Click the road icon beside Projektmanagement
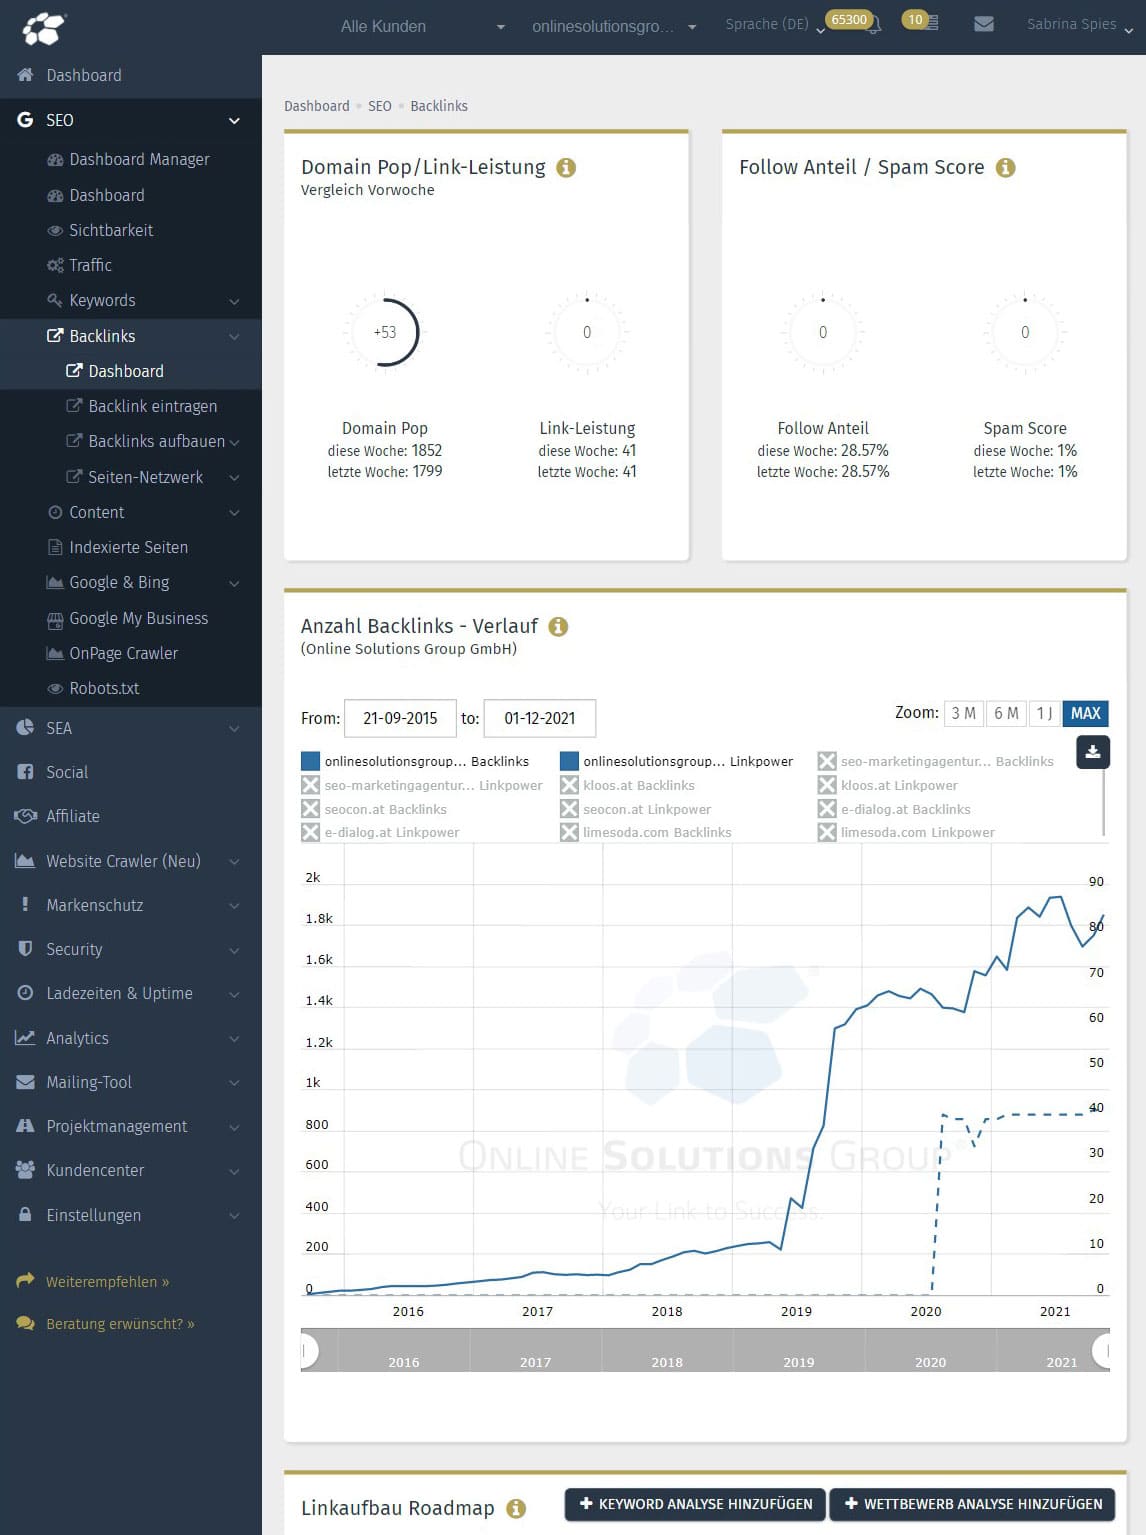The width and height of the screenshot is (1146, 1535). pyautogui.click(x=25, y=1126)
